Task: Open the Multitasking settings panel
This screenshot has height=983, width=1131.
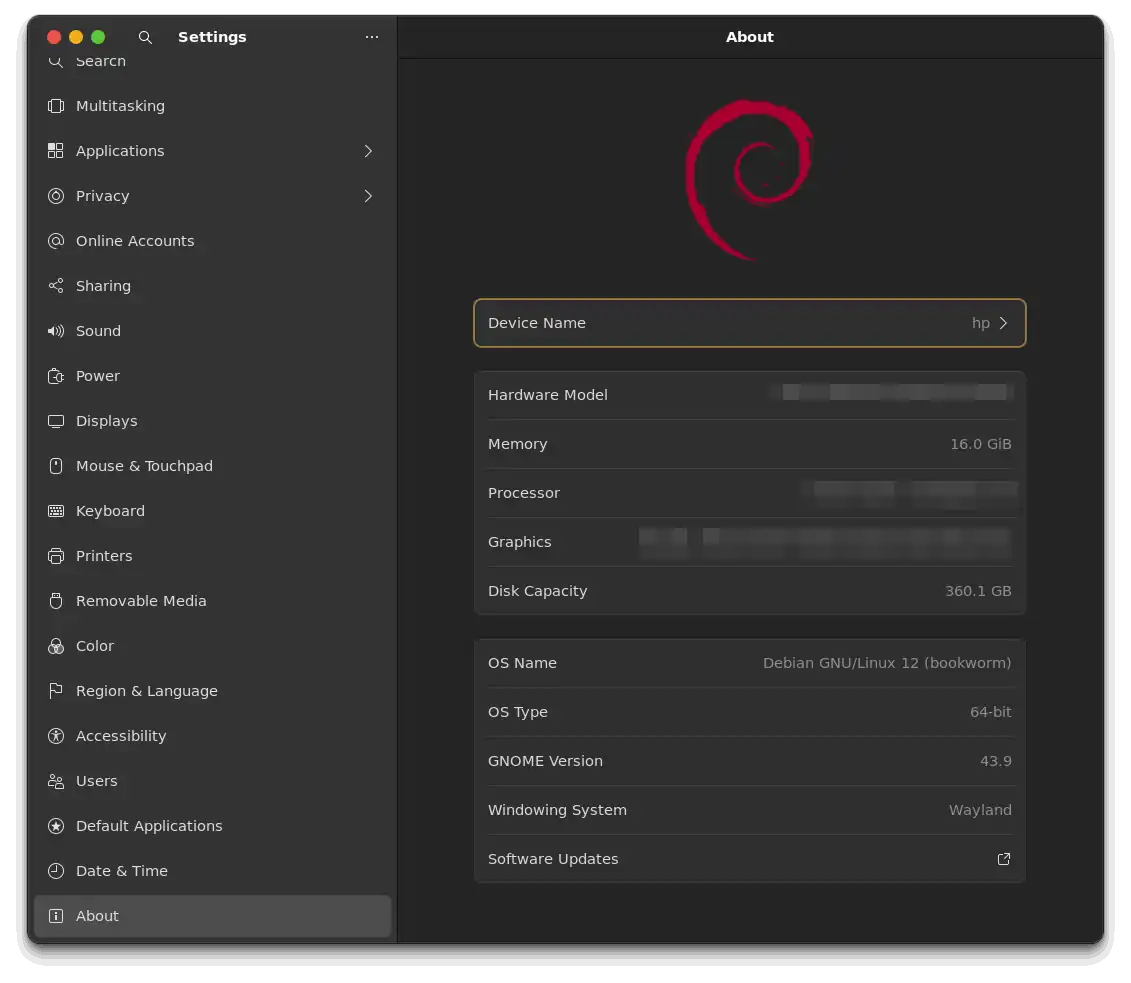Action: point(212,106)
